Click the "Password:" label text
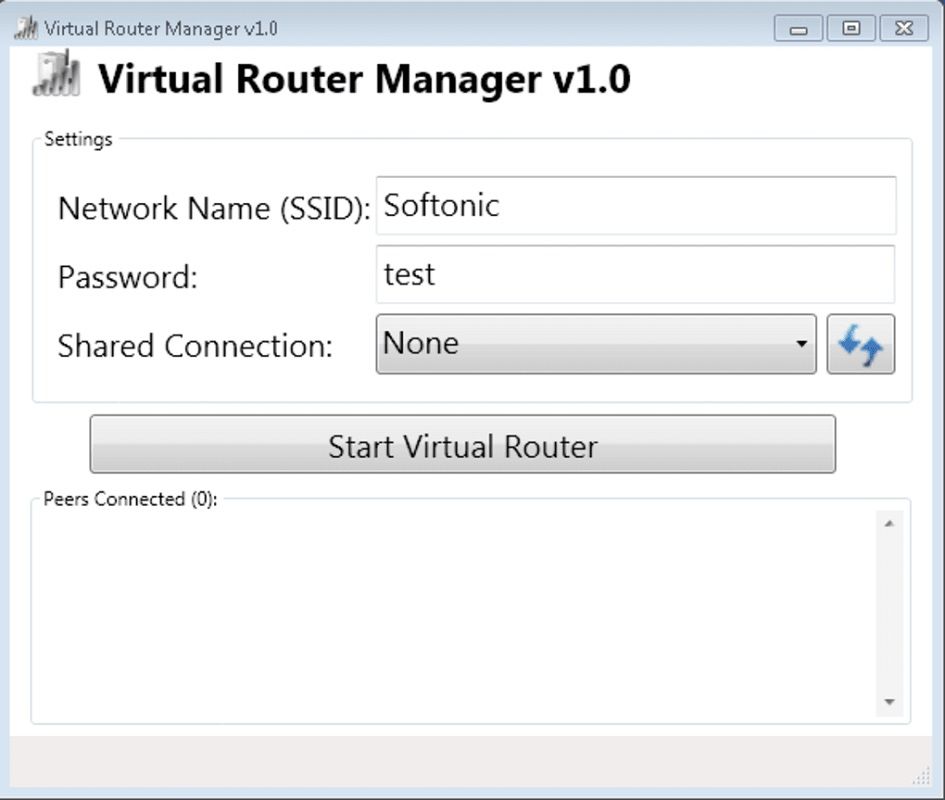The image size is (945, 800). coord(128,277)
